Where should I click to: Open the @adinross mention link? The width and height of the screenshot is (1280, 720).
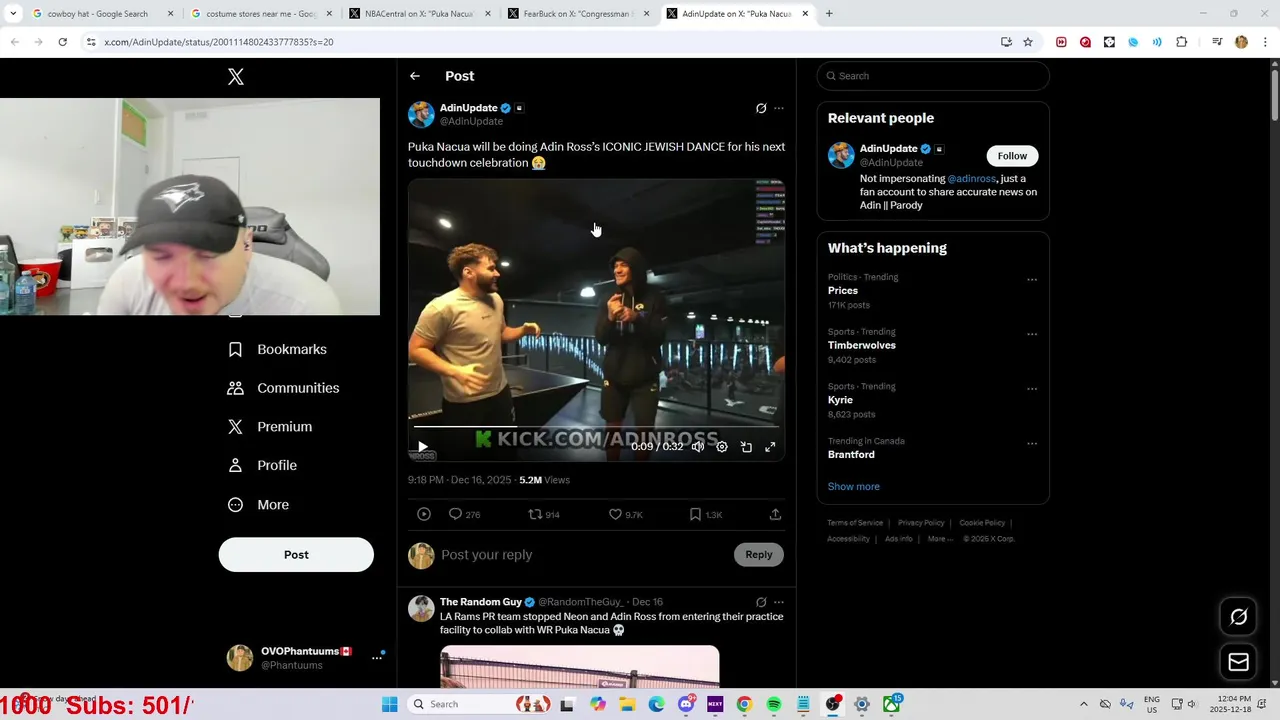(971, 179)
